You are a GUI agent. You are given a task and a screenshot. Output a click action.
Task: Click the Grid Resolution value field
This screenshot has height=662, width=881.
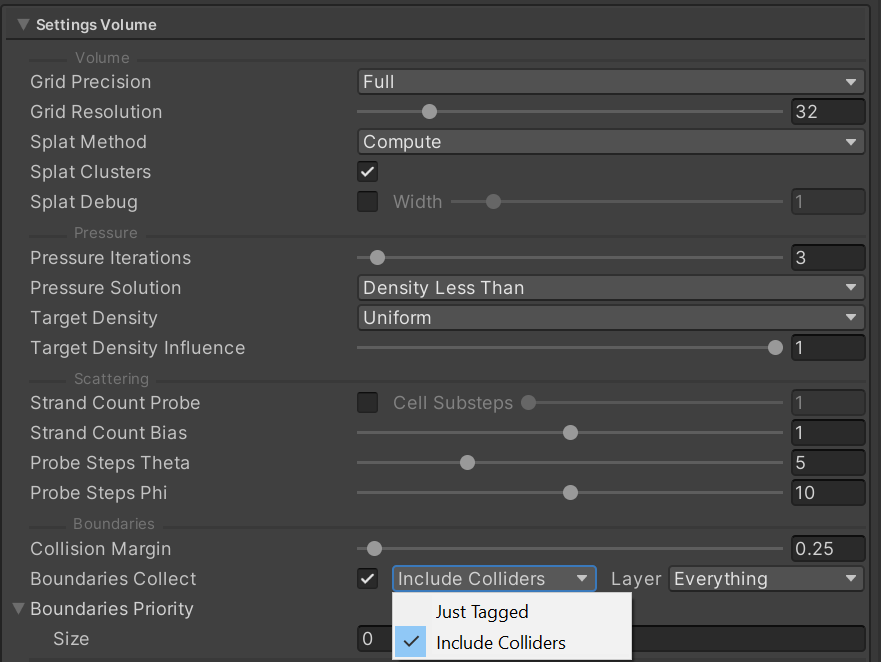pos(827,112)
